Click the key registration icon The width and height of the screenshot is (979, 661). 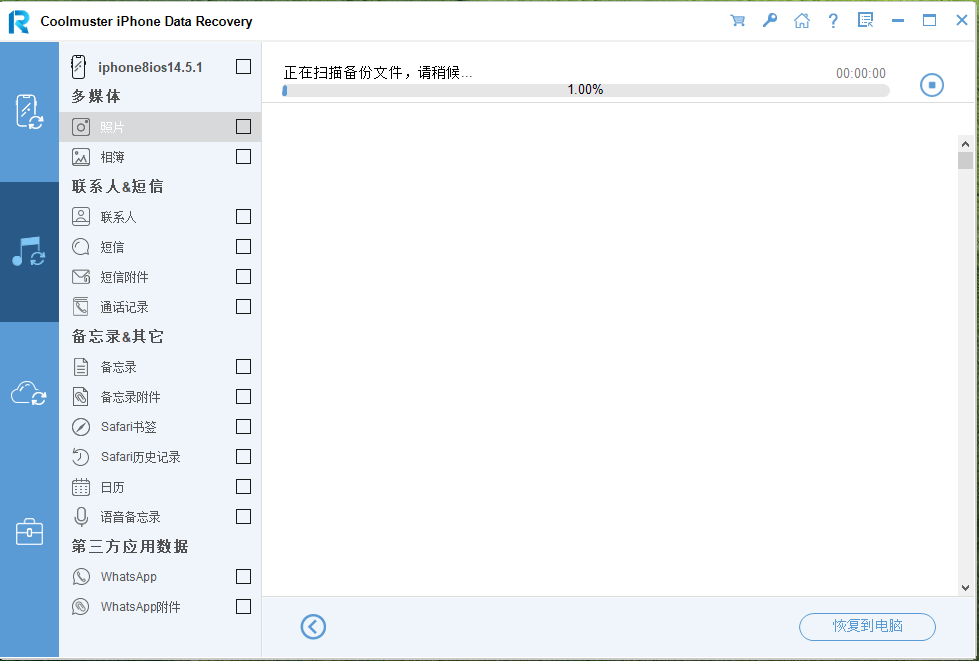coord(770,21)
